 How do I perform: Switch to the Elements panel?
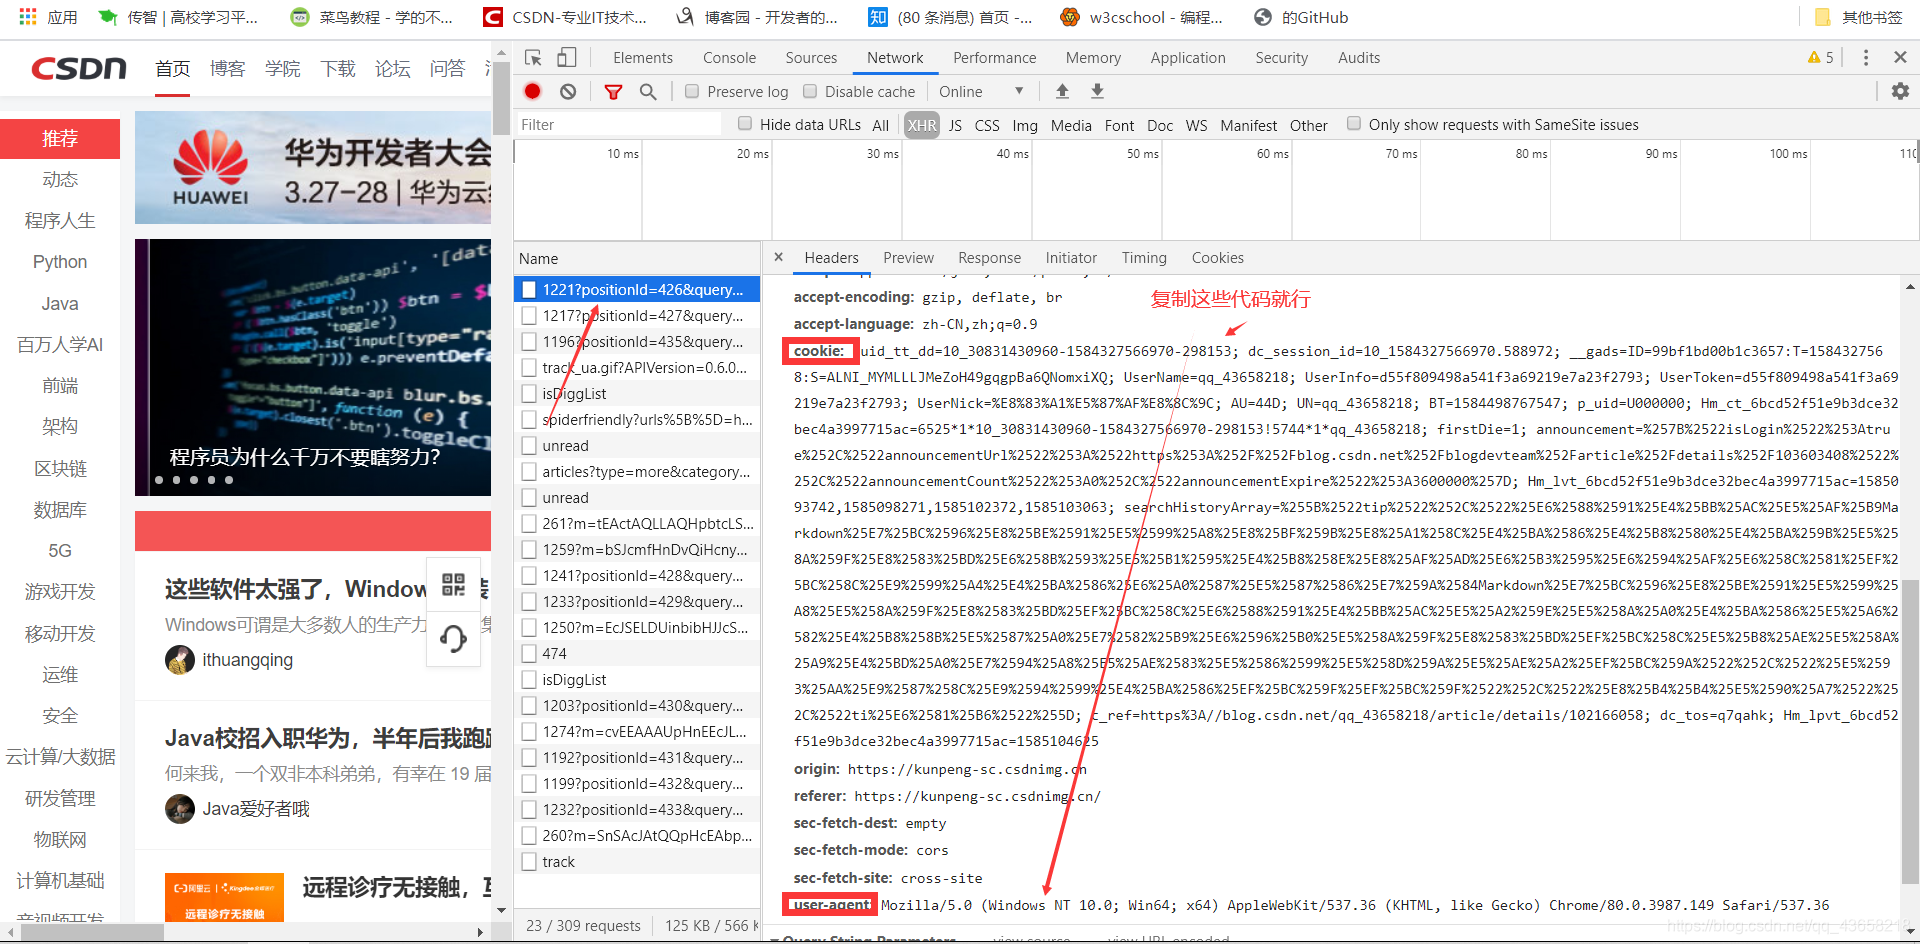(x=643, y=58)
